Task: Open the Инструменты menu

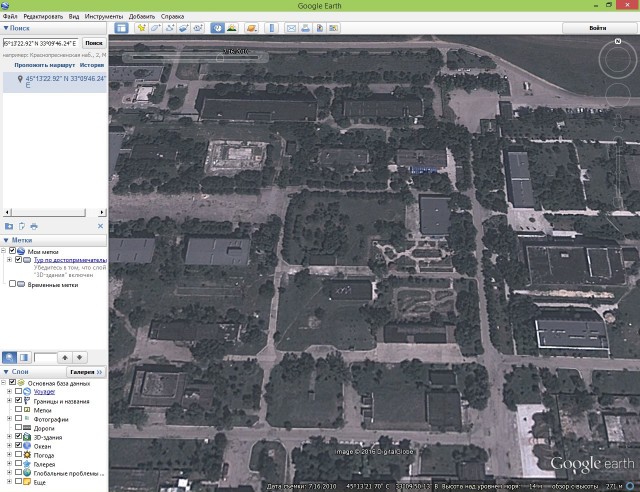Action: click(x=104, y=16)
